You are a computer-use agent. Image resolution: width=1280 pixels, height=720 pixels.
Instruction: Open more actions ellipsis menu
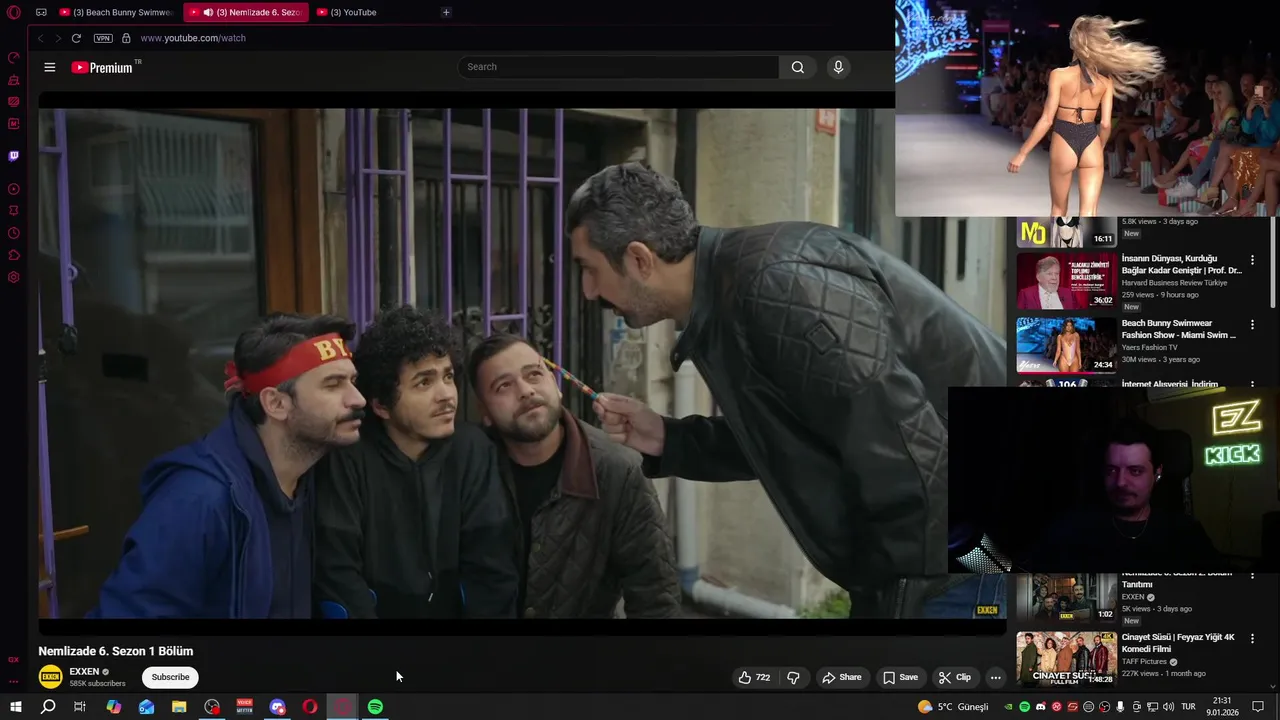995,677
